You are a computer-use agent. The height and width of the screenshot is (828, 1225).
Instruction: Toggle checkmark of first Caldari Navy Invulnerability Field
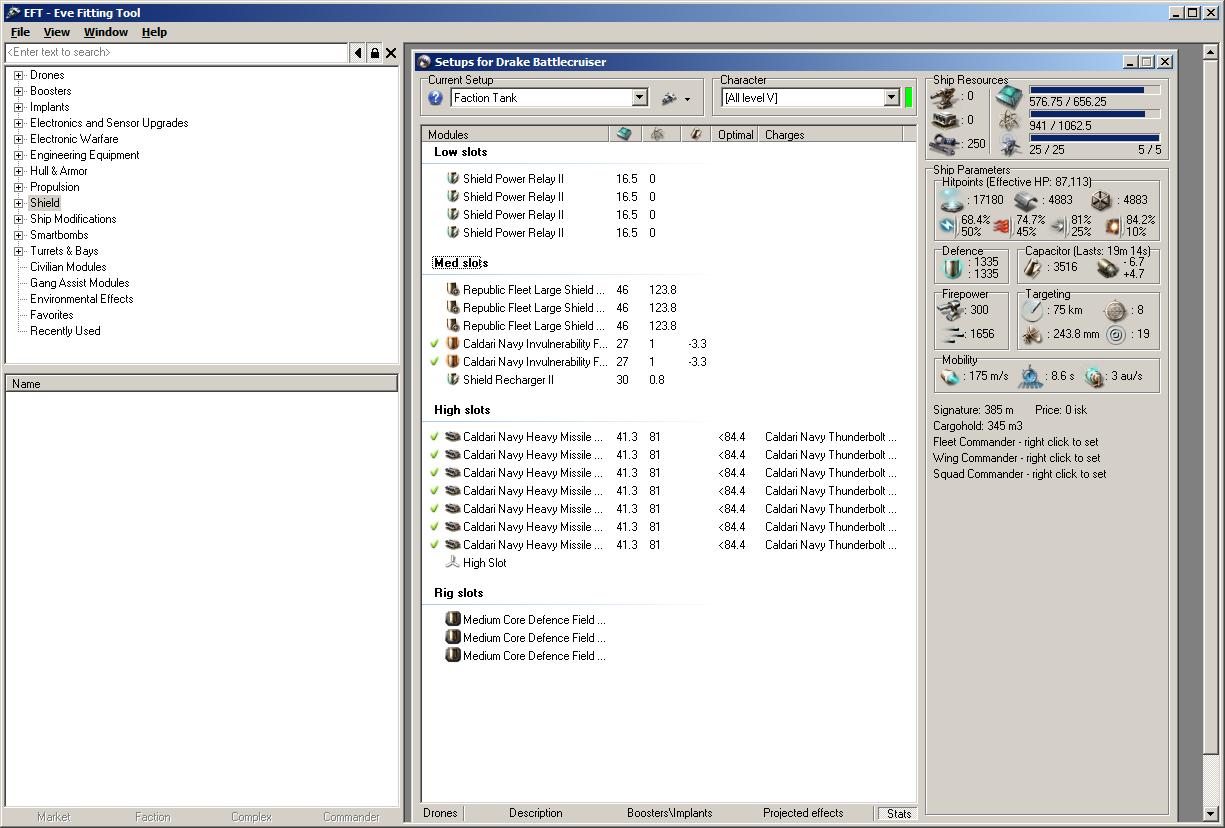[x=434, y=344]
